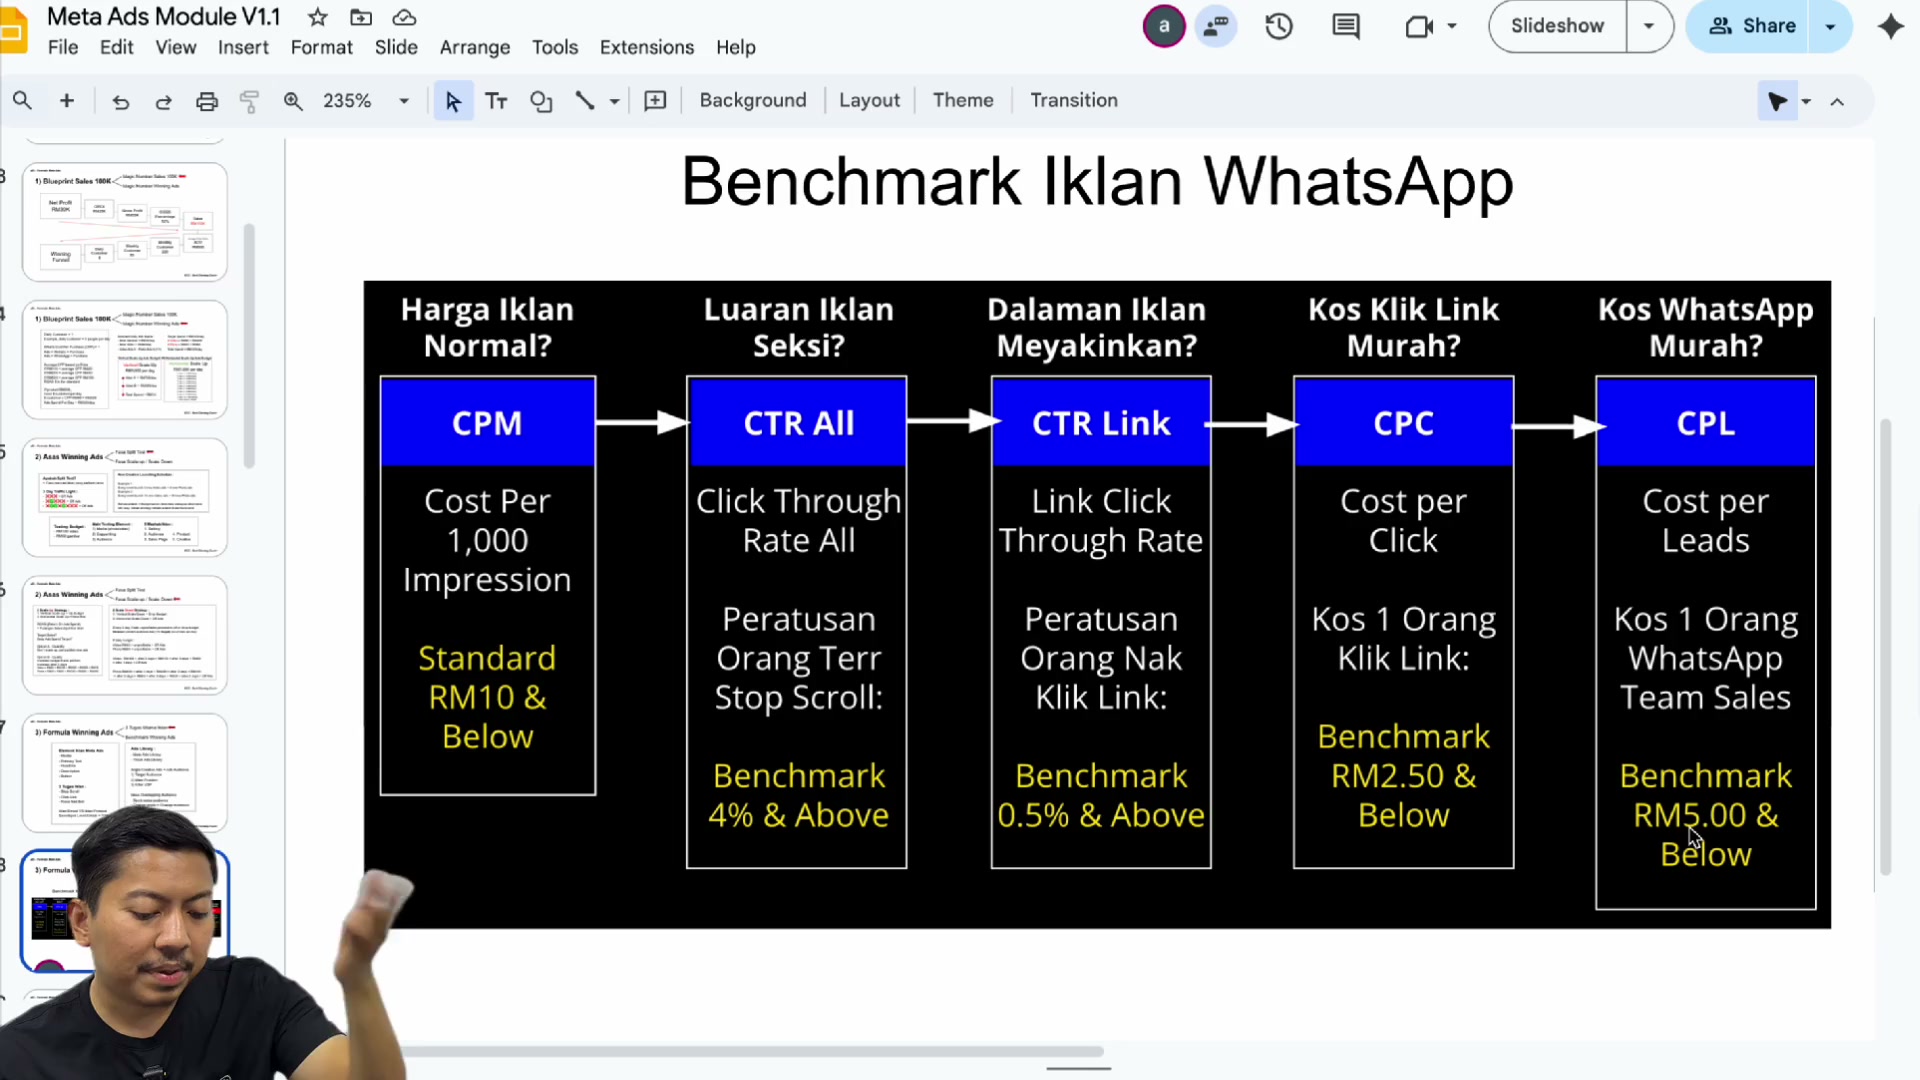Open the File menu
The height and width of the screenshot is (1080, 1920).
coord(62,47)
